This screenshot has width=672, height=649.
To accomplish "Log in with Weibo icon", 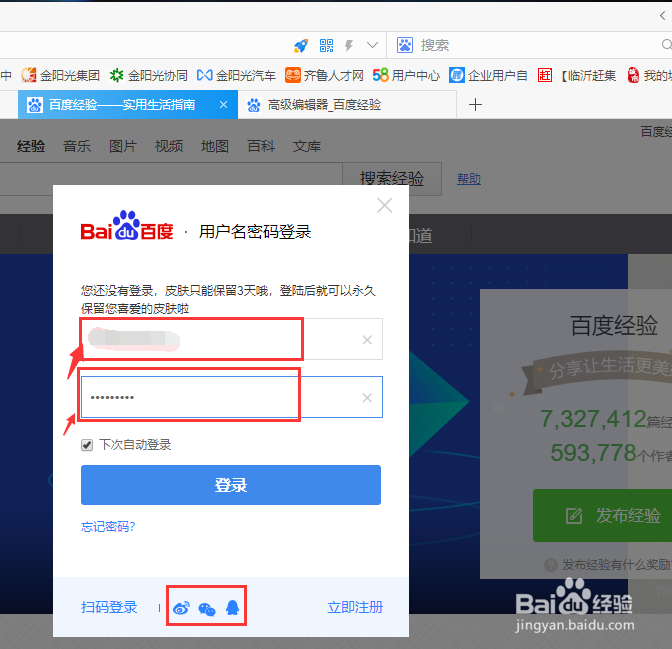I will tap(181, 608).
